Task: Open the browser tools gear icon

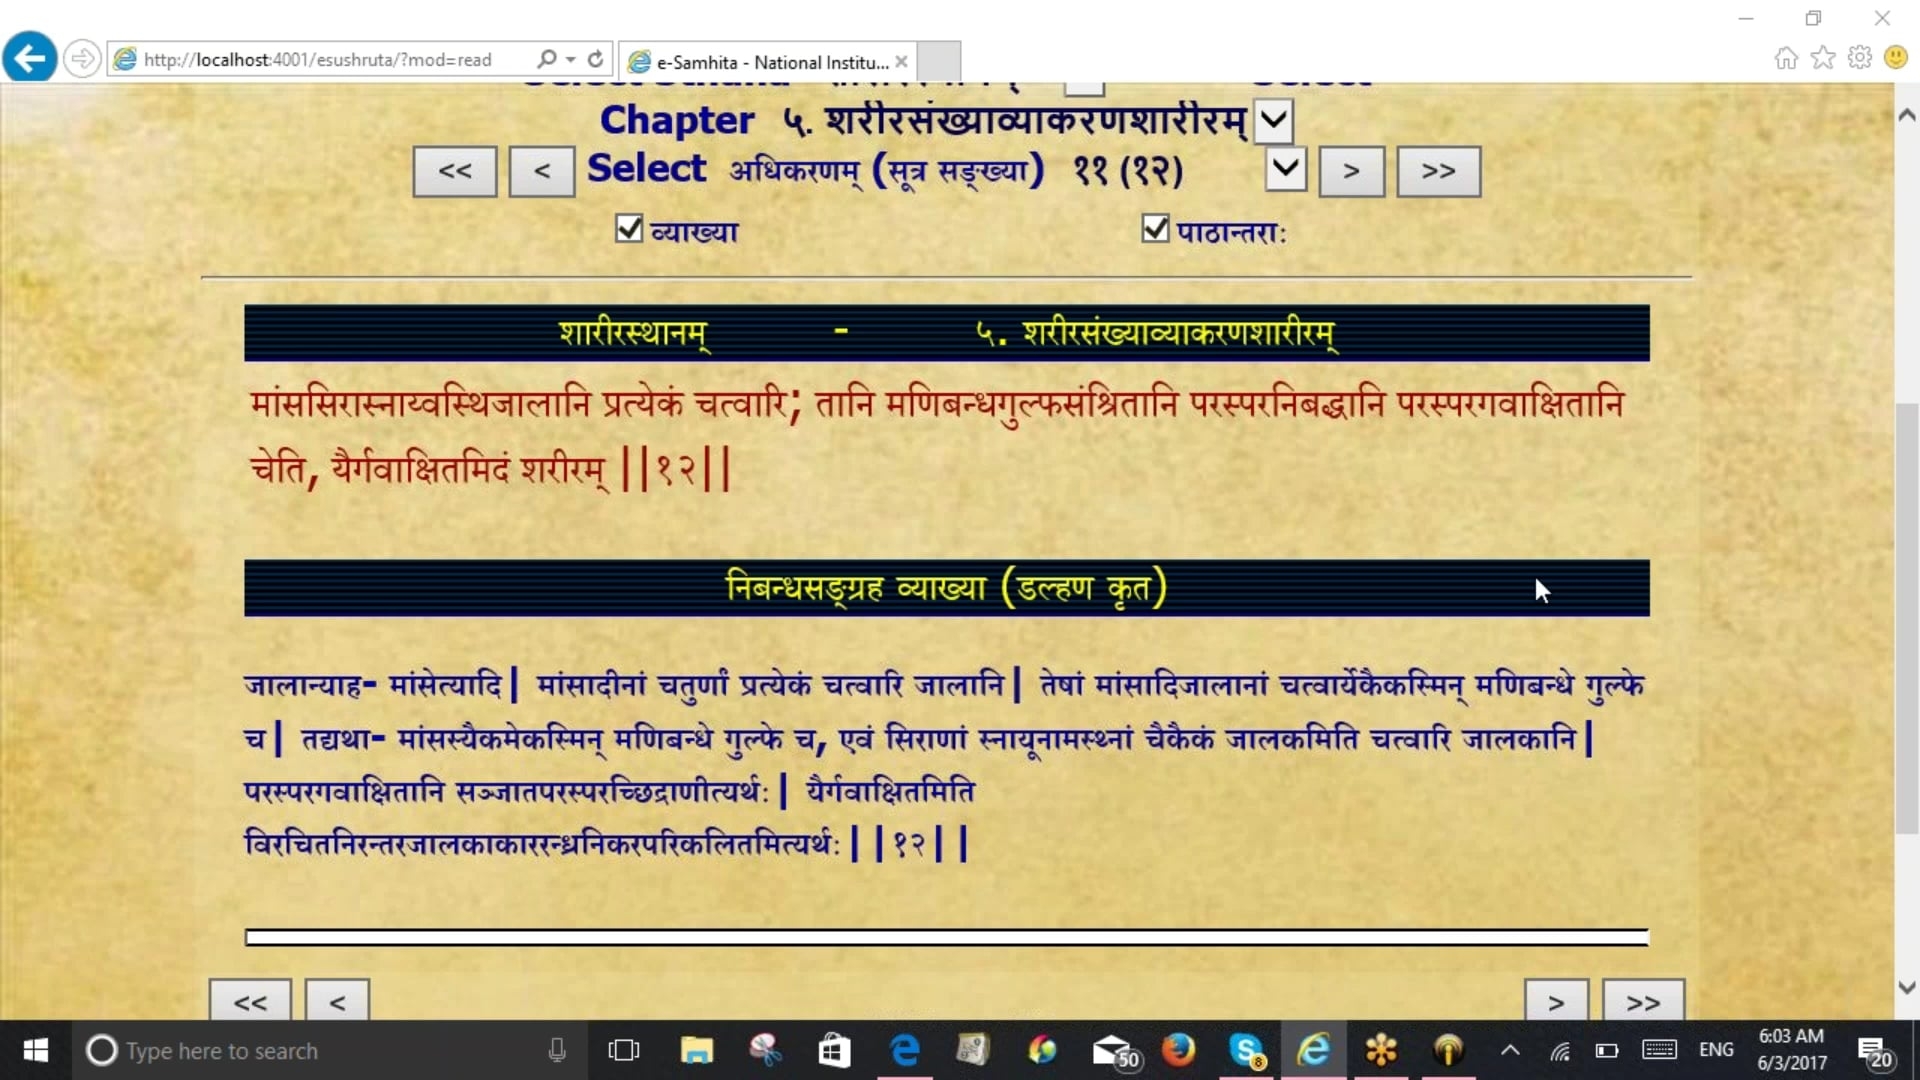Action: (x=1859, y=58)
